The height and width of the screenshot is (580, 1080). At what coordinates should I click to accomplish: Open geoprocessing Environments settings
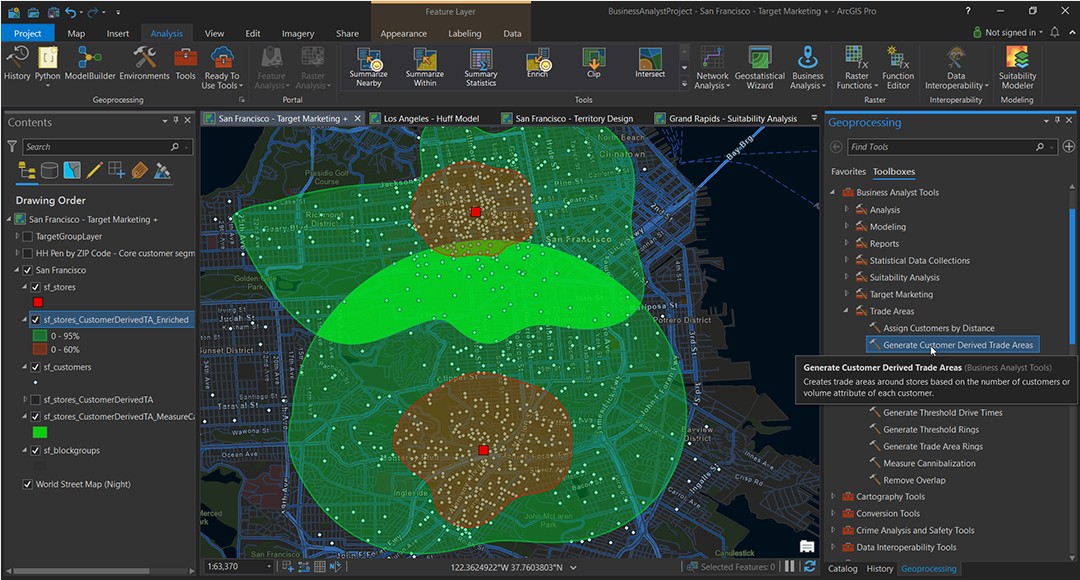[144, 63]
